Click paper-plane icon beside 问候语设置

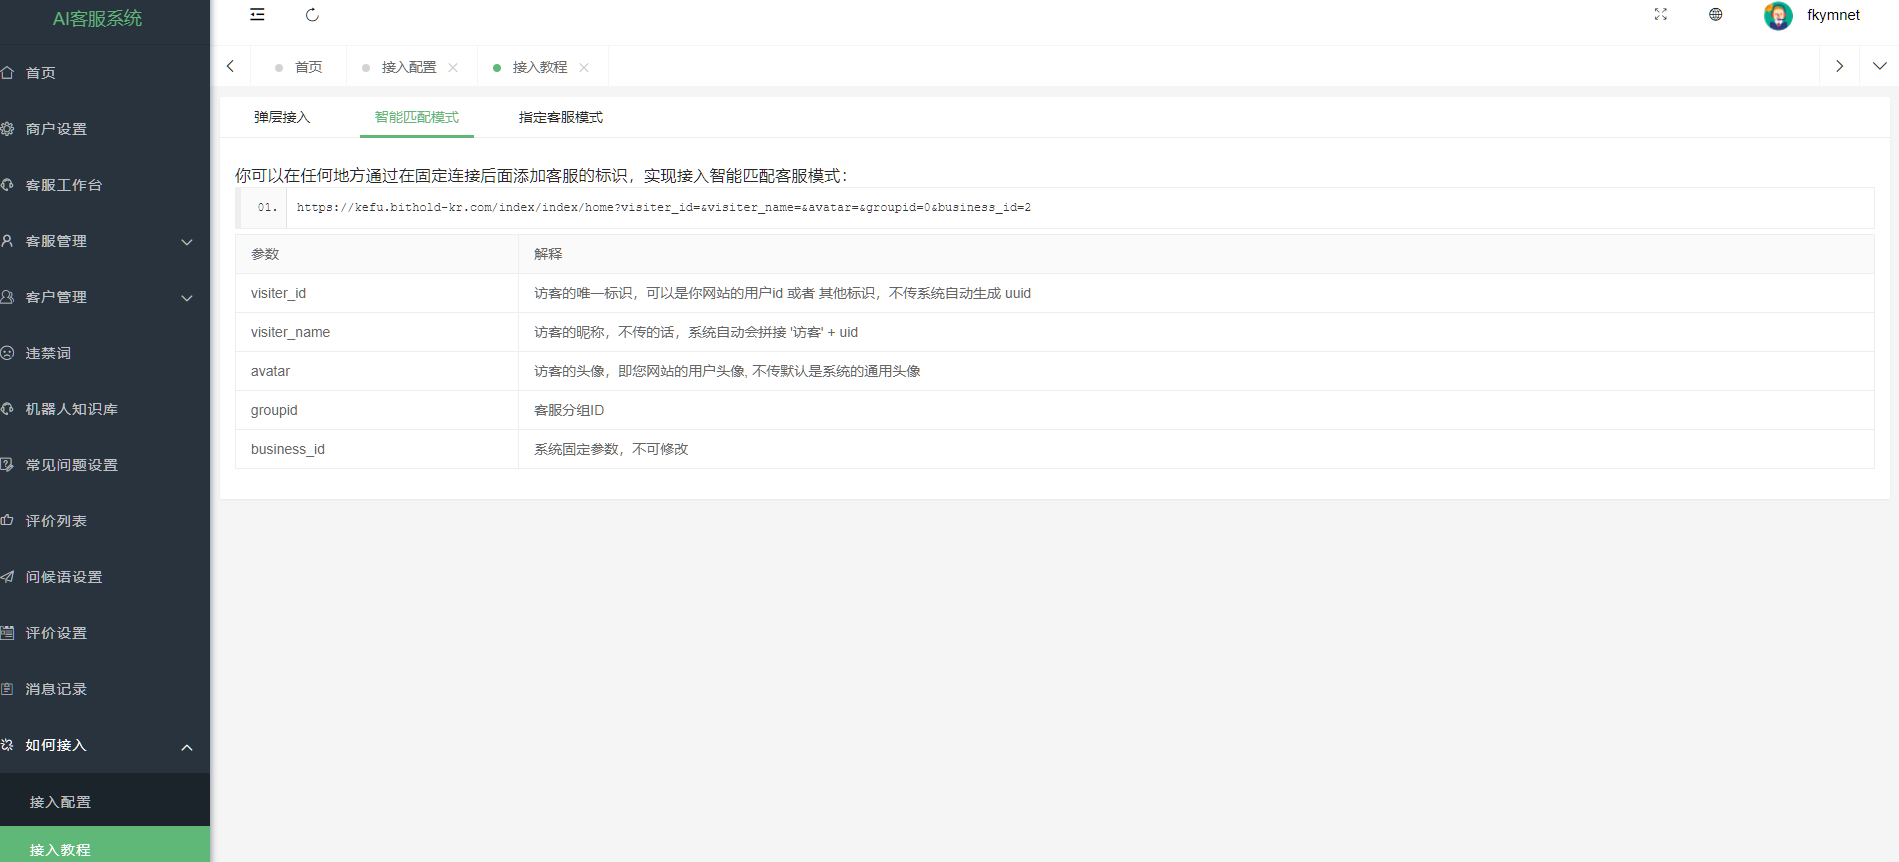pyautogui.click(x=7, y=577)
